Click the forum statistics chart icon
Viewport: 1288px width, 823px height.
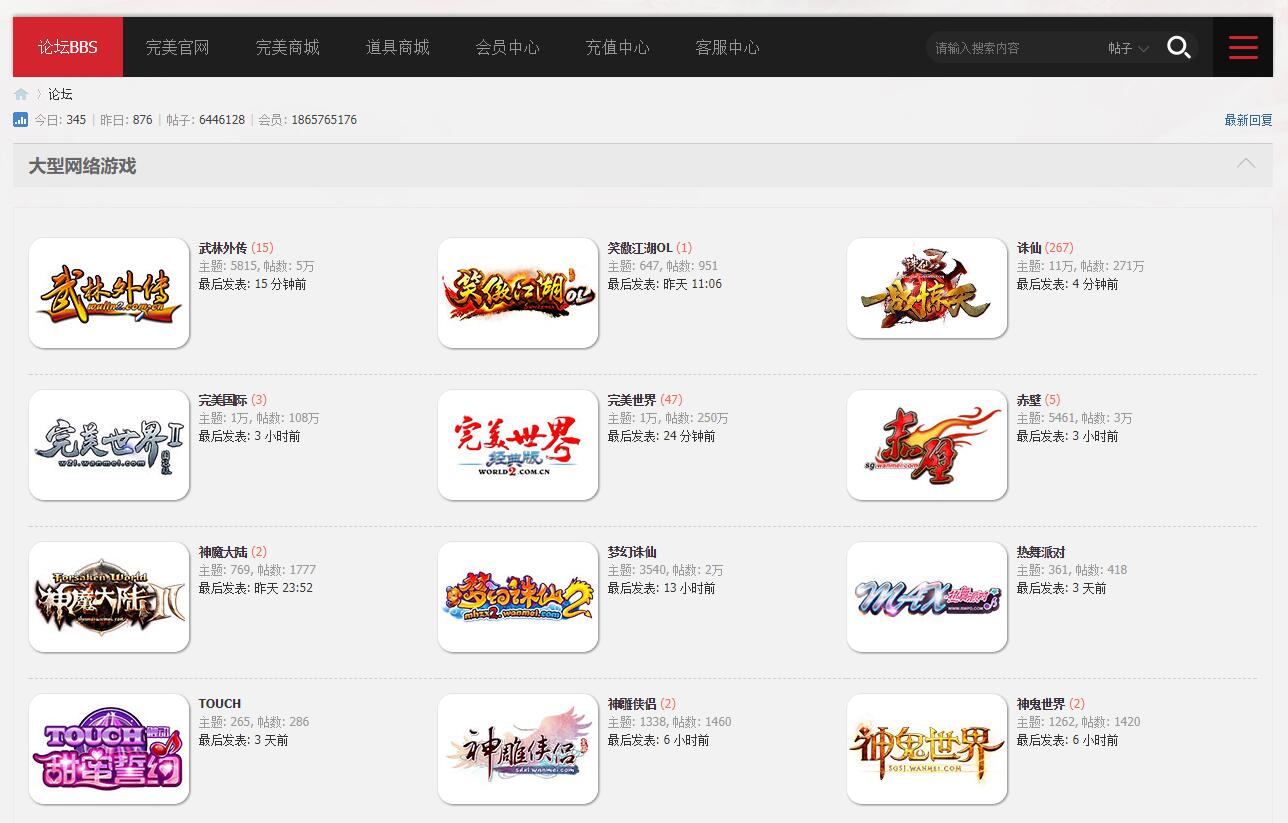coord(20,120)
